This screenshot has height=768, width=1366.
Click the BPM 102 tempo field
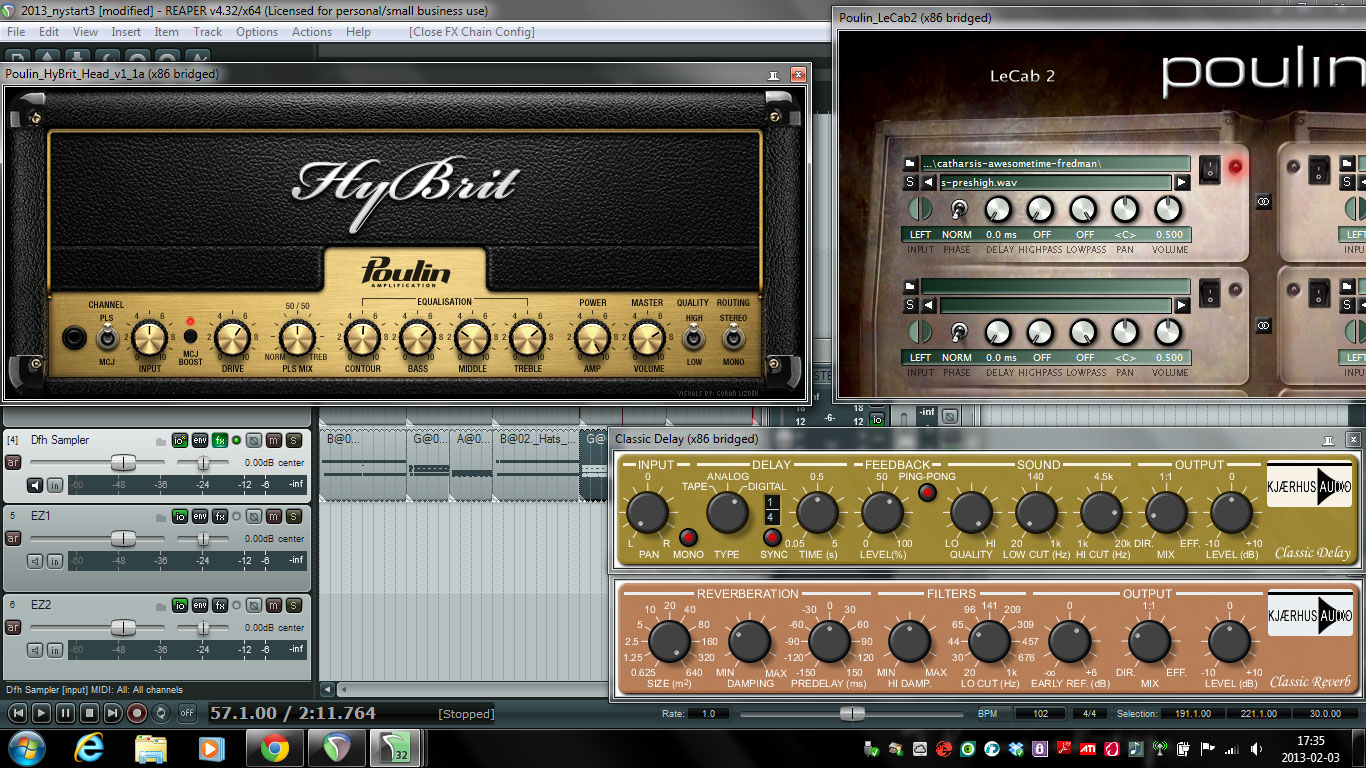click(x=1039, y=714)
